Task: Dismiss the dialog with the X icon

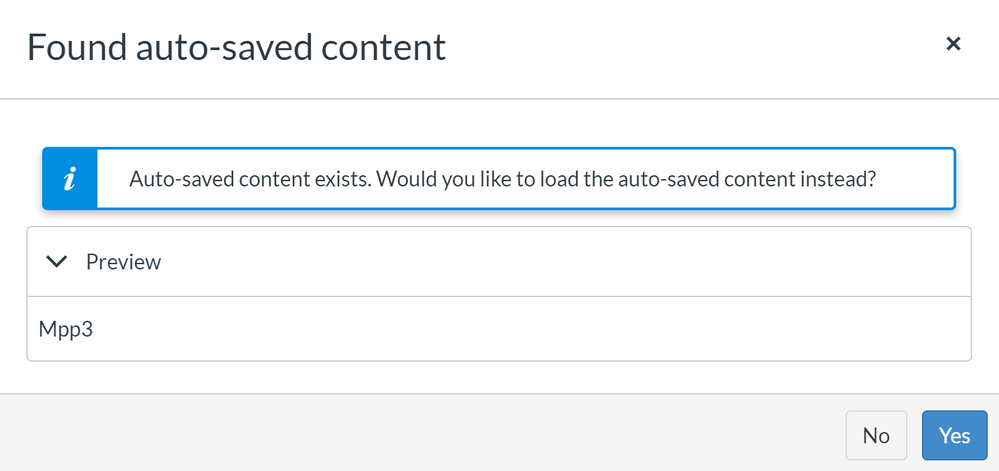Action: pyautogui.click(x=952, y=44)
